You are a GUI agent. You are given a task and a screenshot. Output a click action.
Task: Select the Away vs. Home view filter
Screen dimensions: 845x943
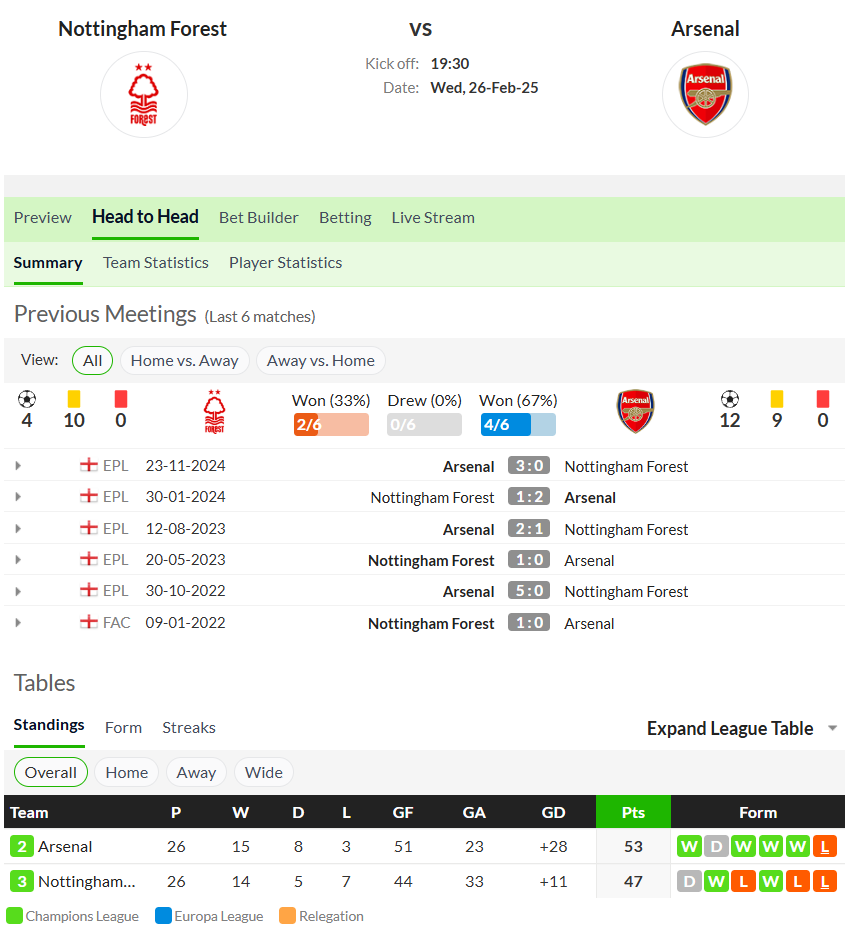pyautogui.click(x=321, y=361)
